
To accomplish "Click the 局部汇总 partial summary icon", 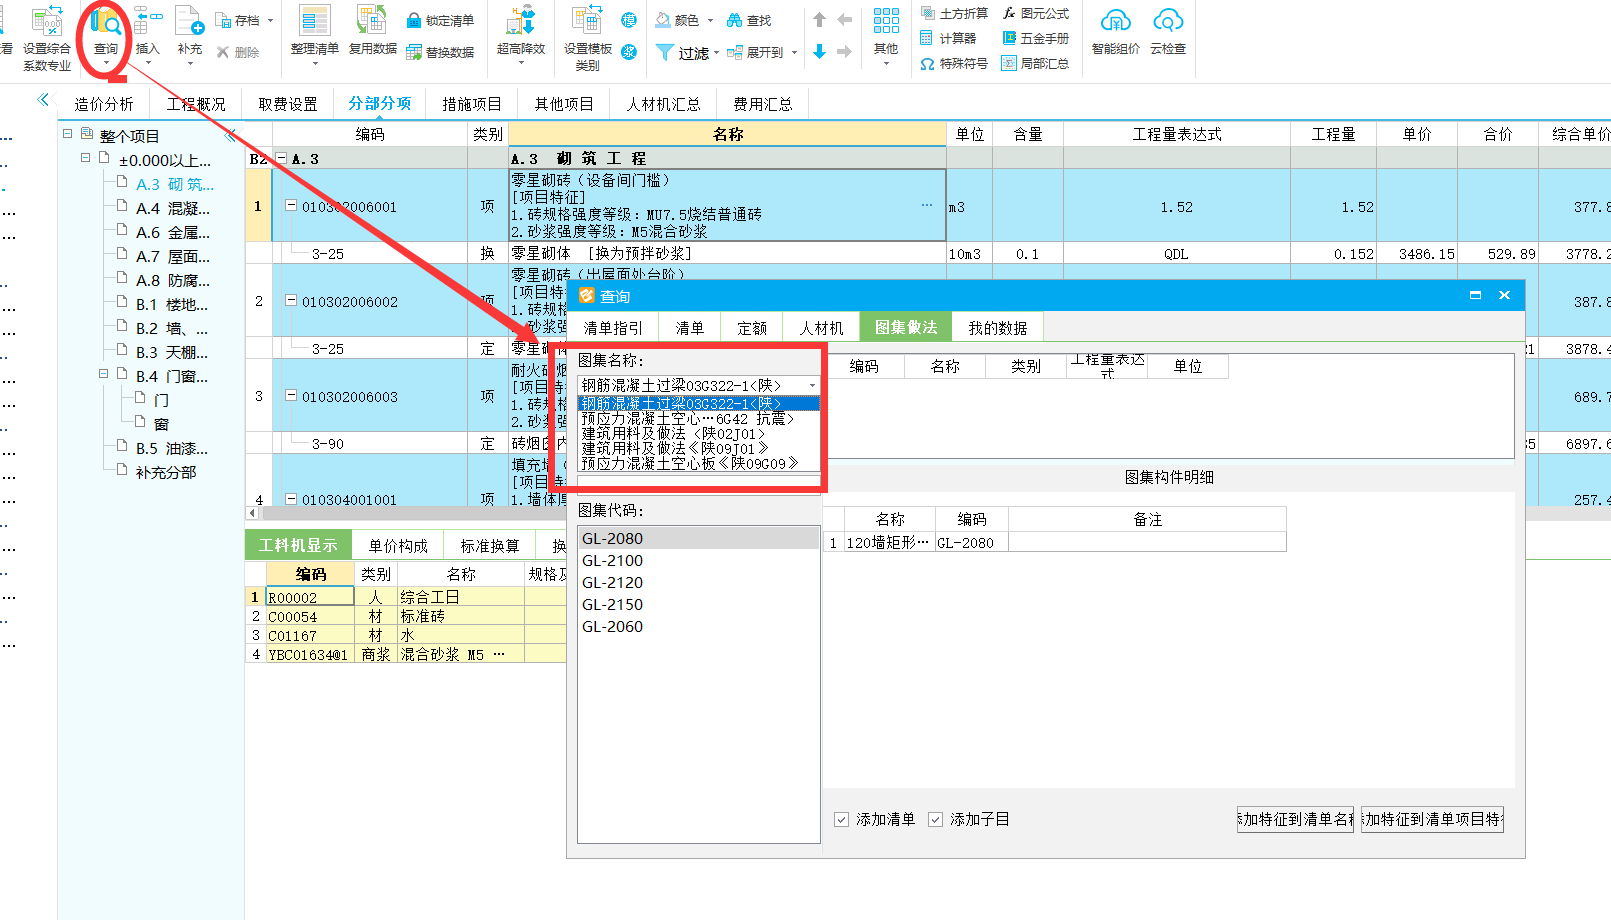I will pos(1009,63).
